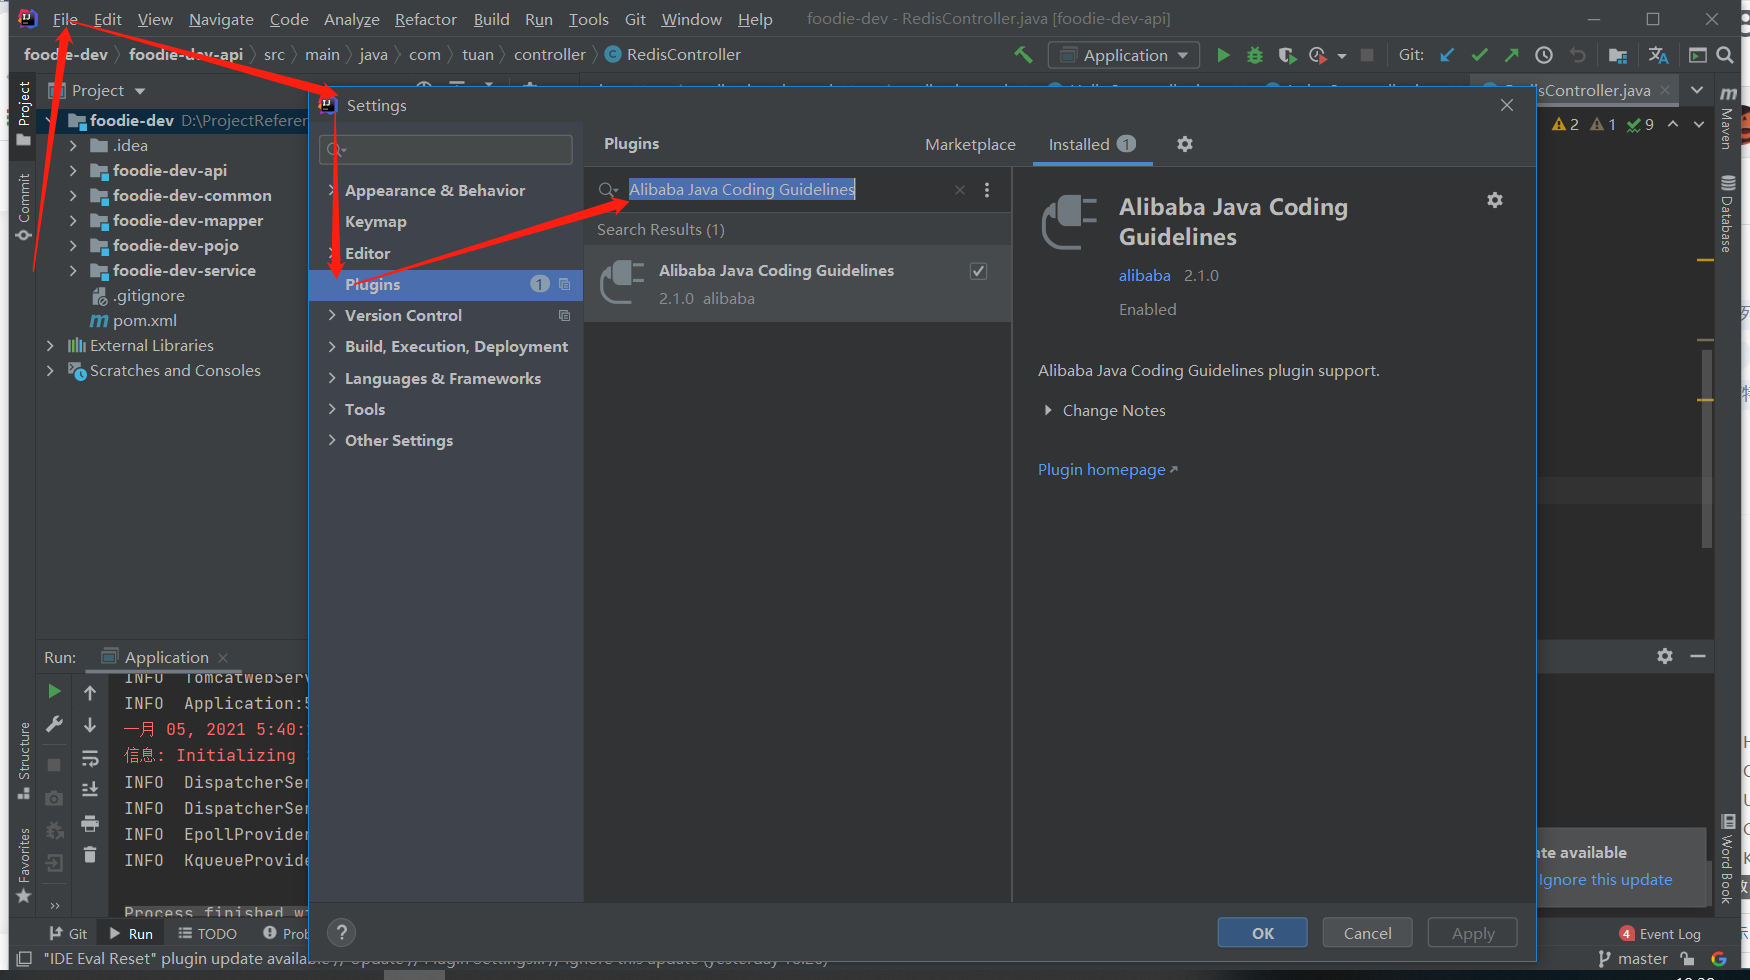
Task: Open Search Everywhere magnifier icon
Action: 1725,55
